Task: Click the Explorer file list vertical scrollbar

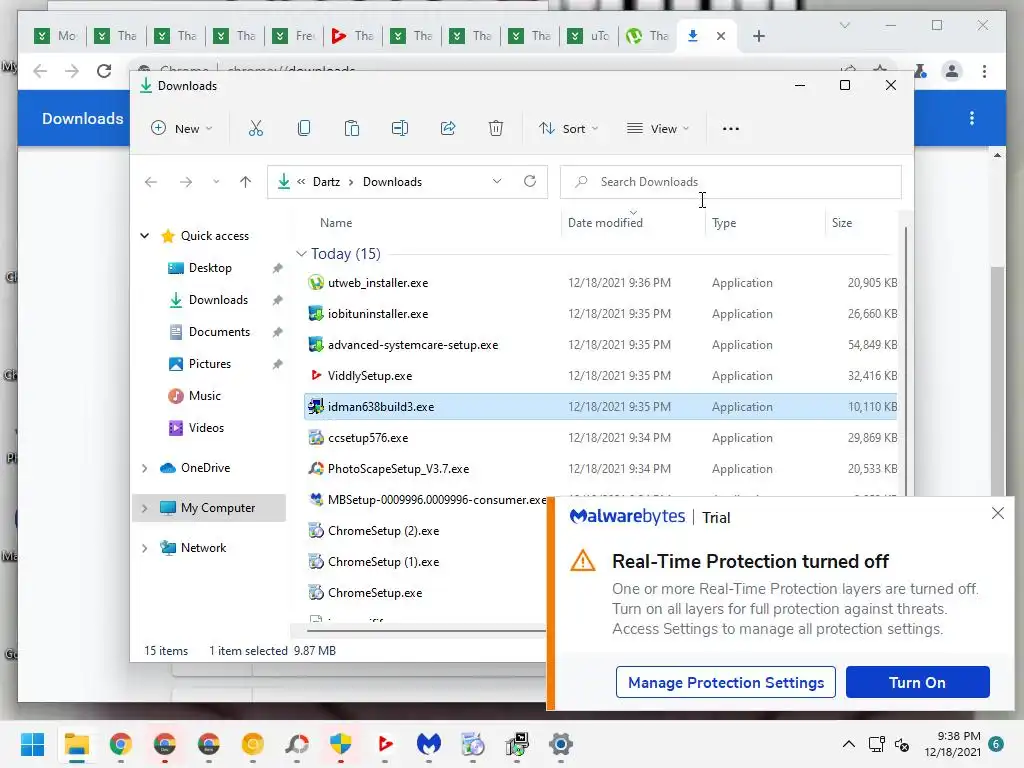Action: (x=905, y=359)
